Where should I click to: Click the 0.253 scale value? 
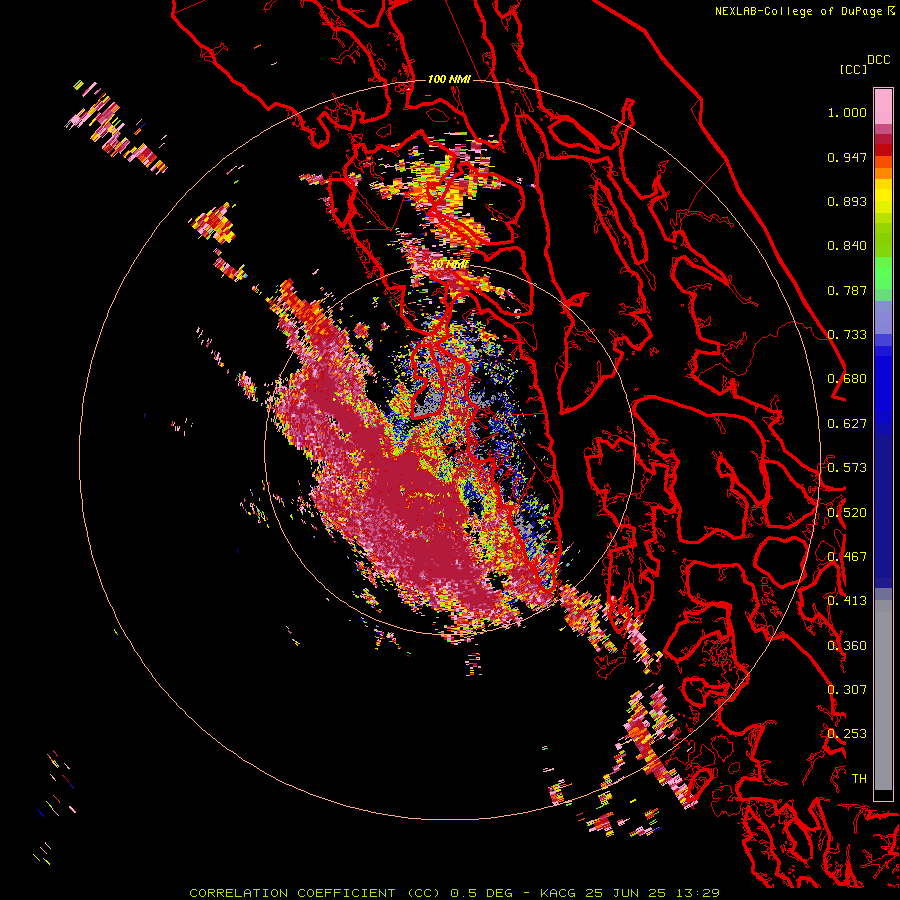(x=847, y=734)
